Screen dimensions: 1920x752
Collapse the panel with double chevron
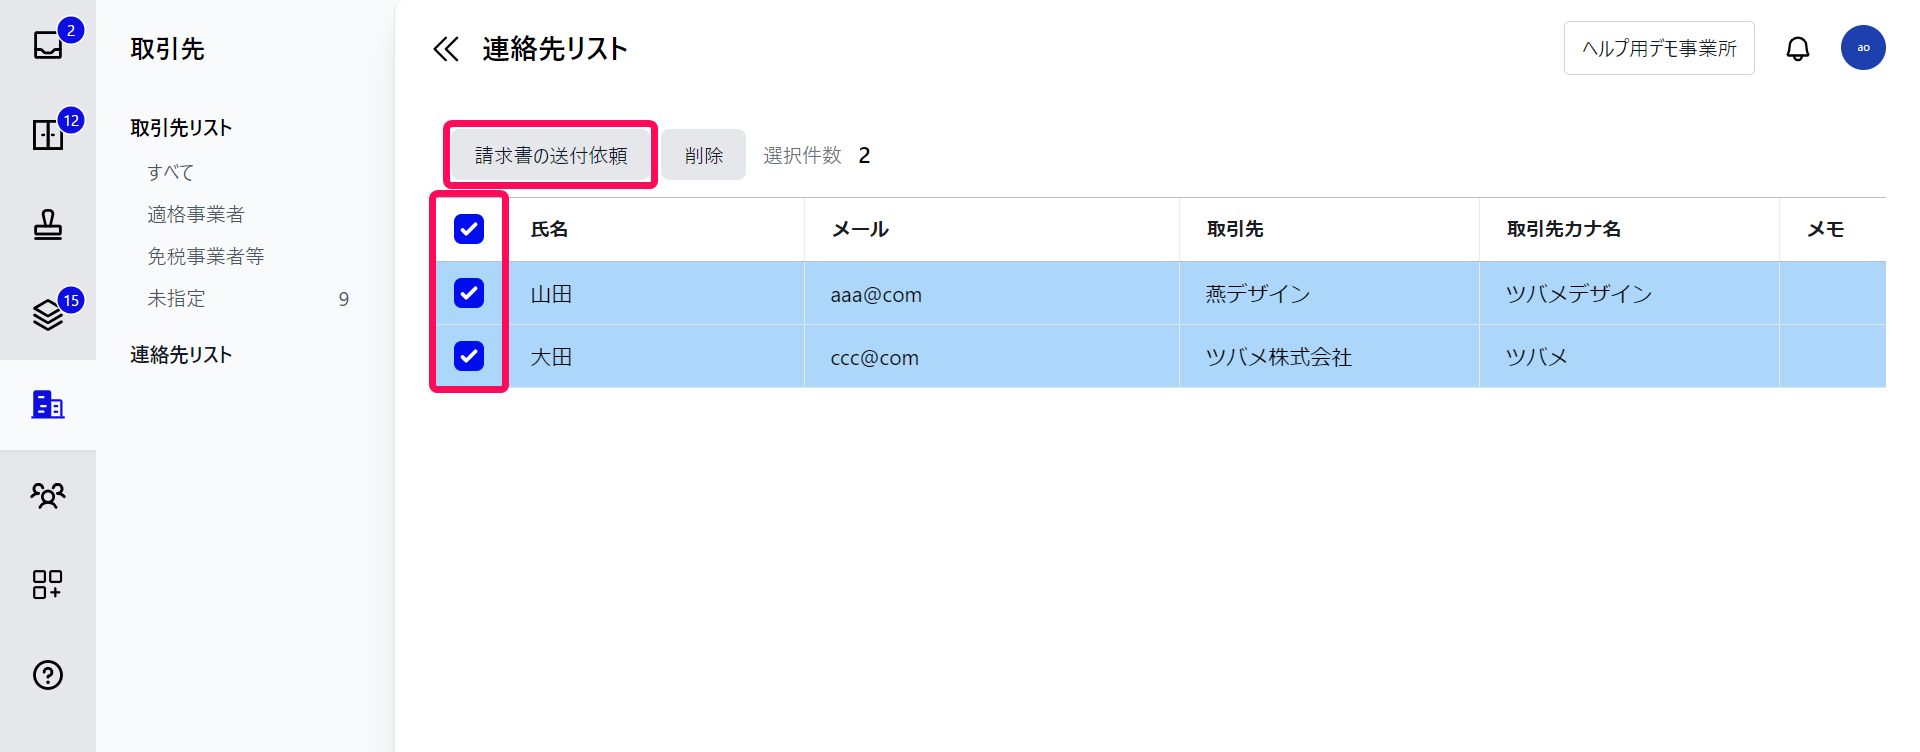[445, 49]
